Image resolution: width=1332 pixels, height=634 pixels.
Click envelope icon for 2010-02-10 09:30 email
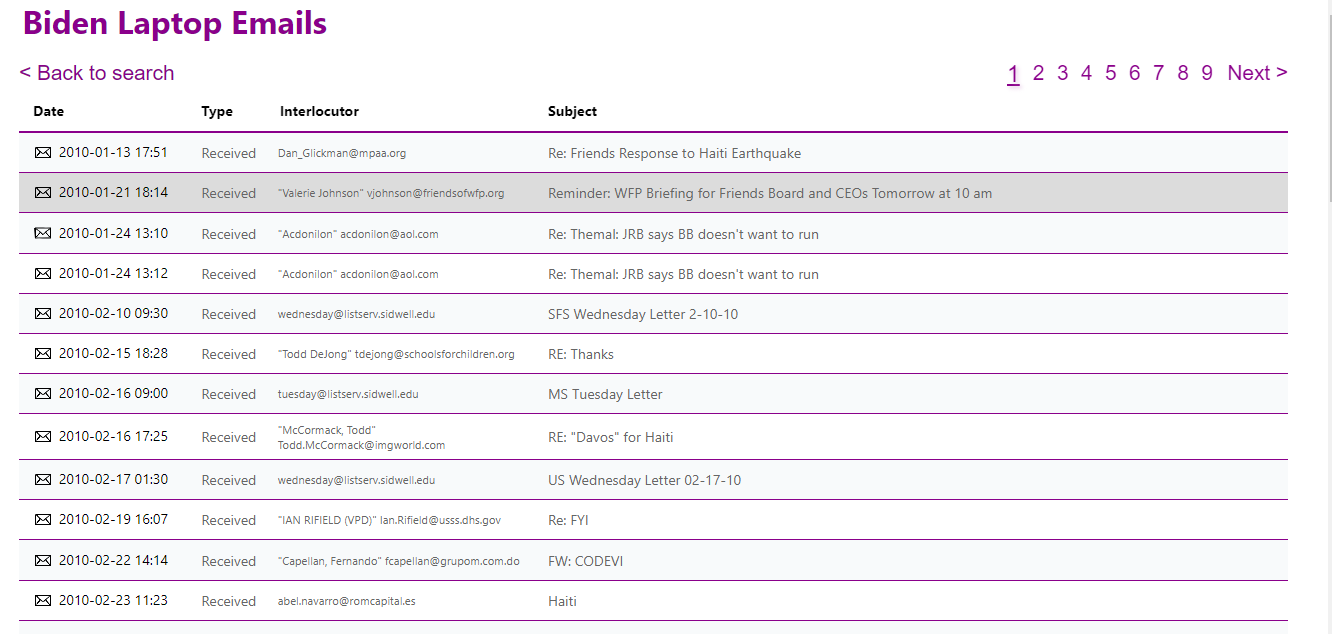(43, 313)
